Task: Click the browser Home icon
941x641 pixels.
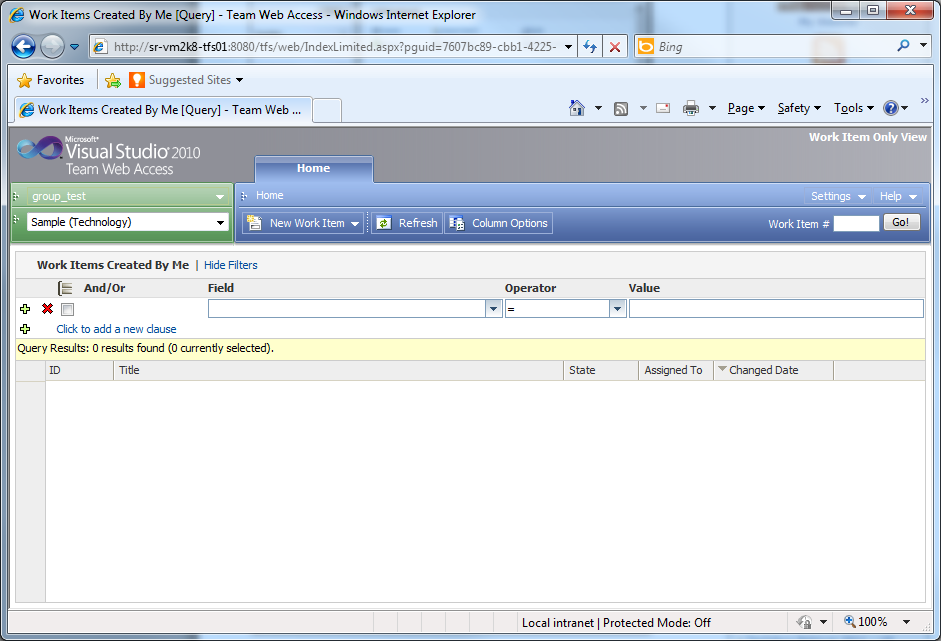Action: click(x=577, y=108)
